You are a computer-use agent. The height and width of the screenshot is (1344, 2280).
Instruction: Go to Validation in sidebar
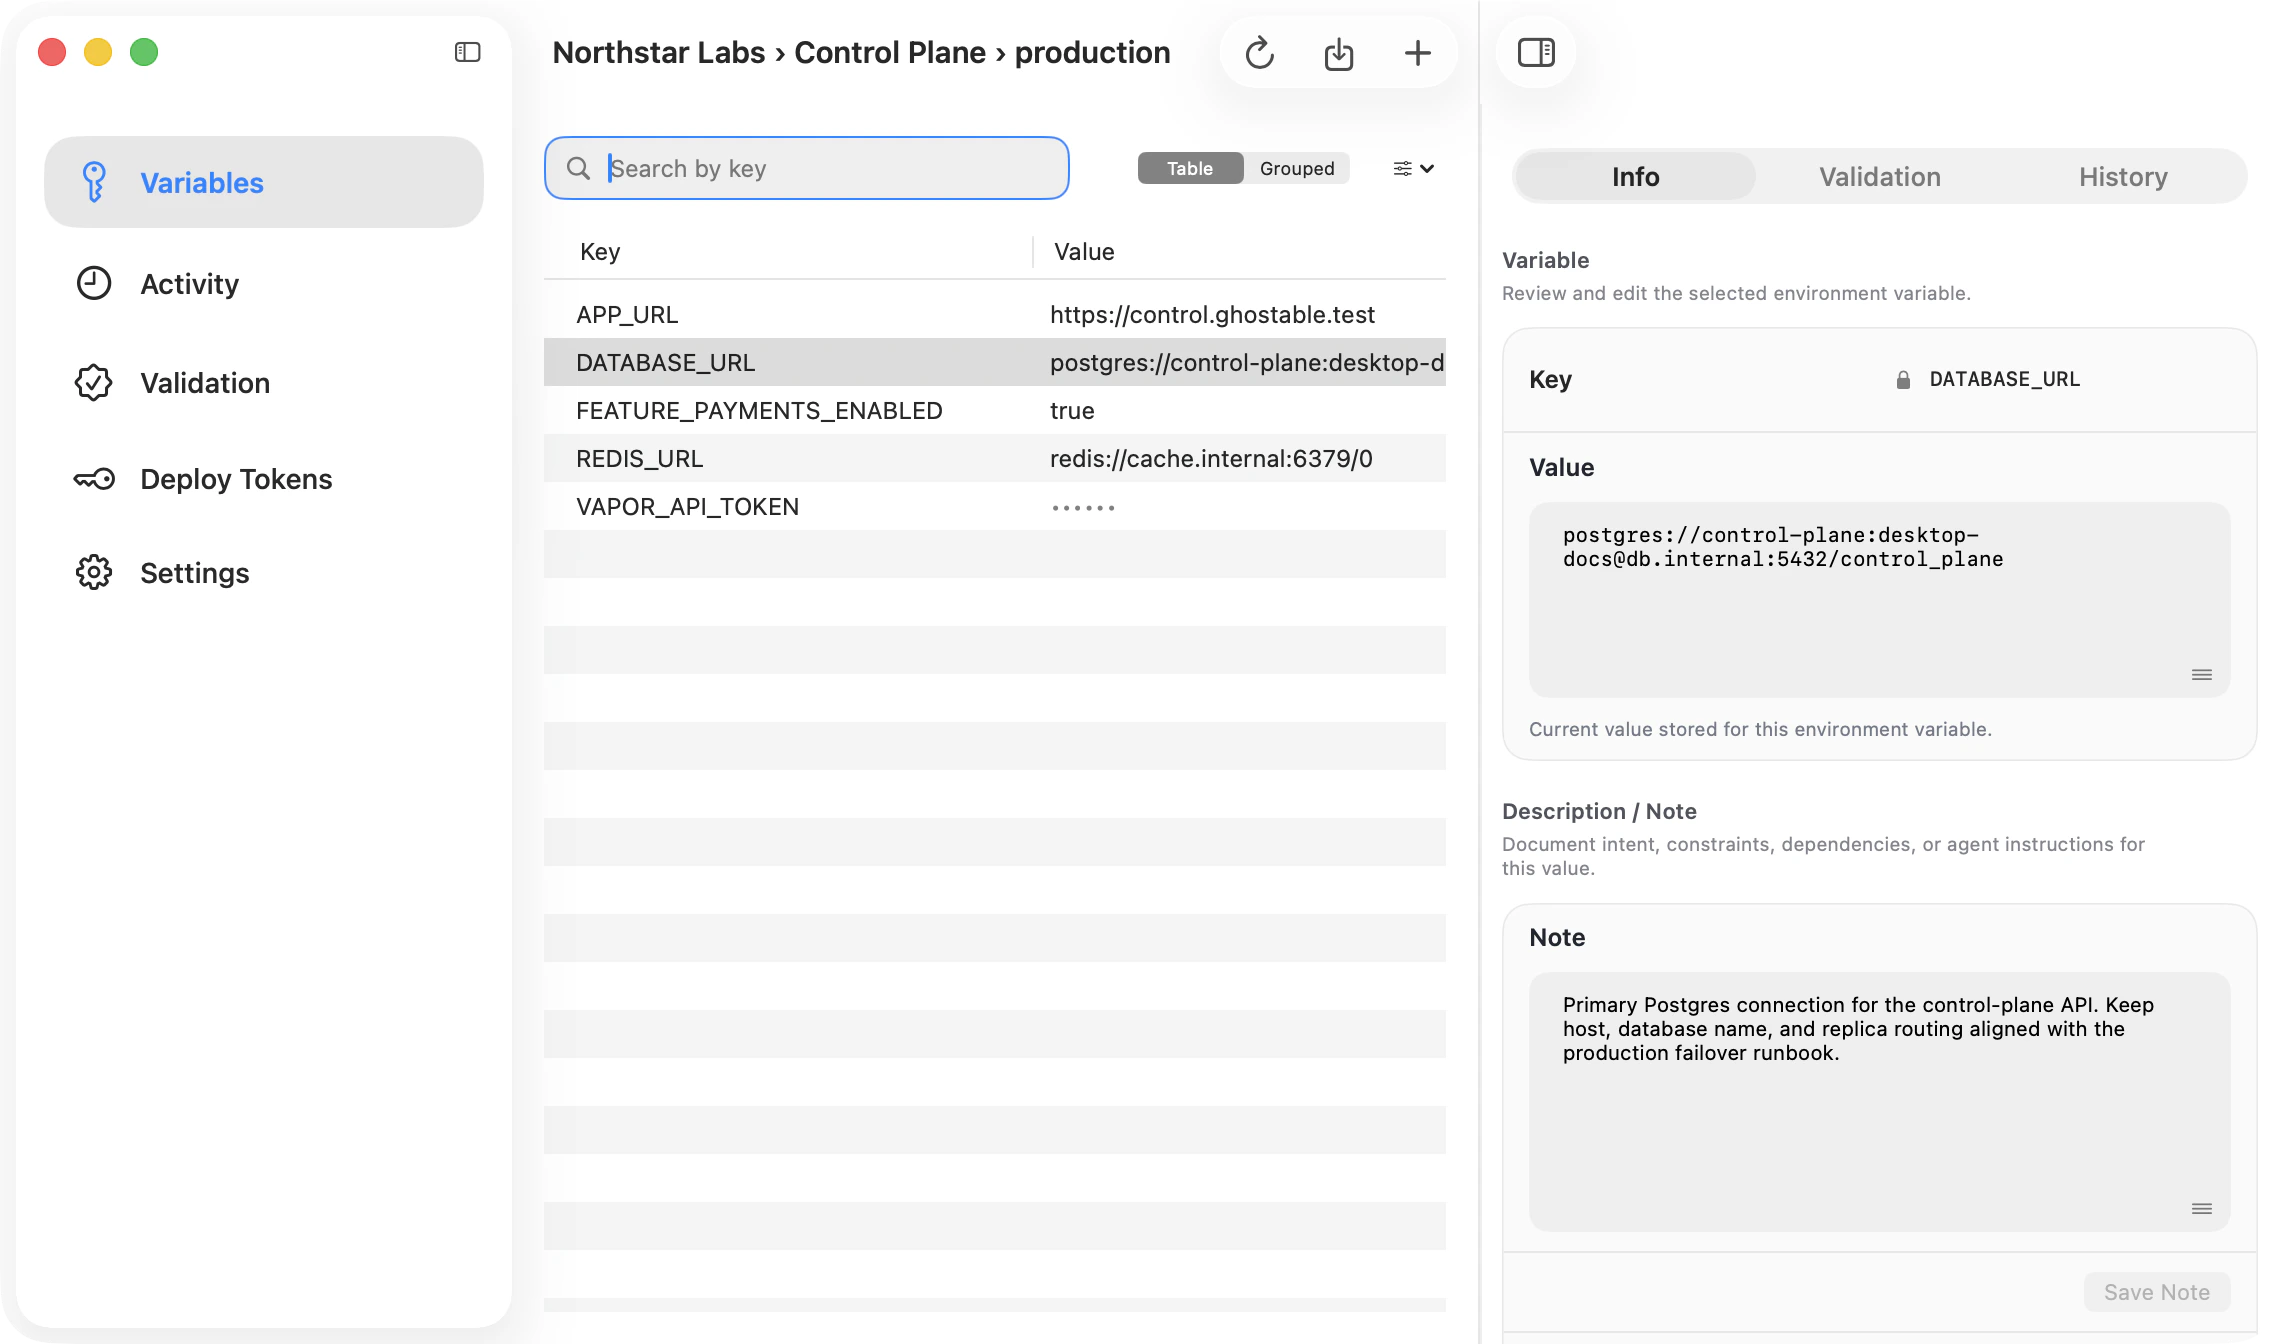point(204,383)
